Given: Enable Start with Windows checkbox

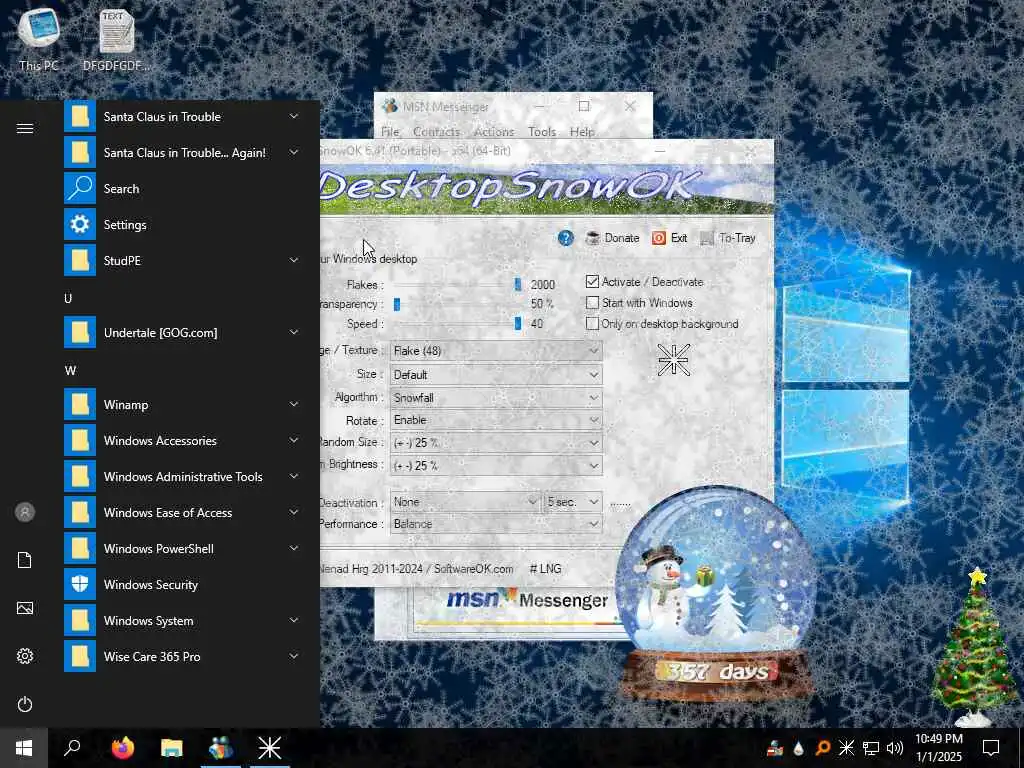Looking at the screenshot, I should click(x=592, y=303).
